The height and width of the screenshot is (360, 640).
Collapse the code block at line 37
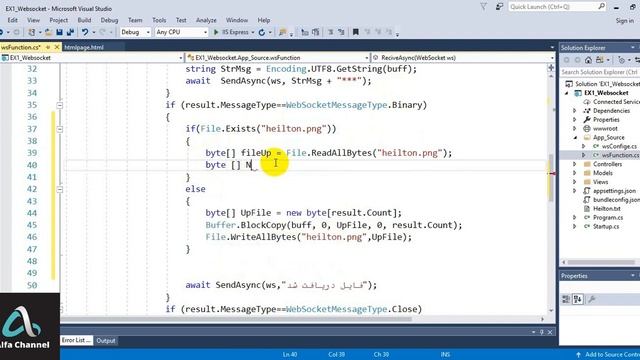click(x=60, y=129)
